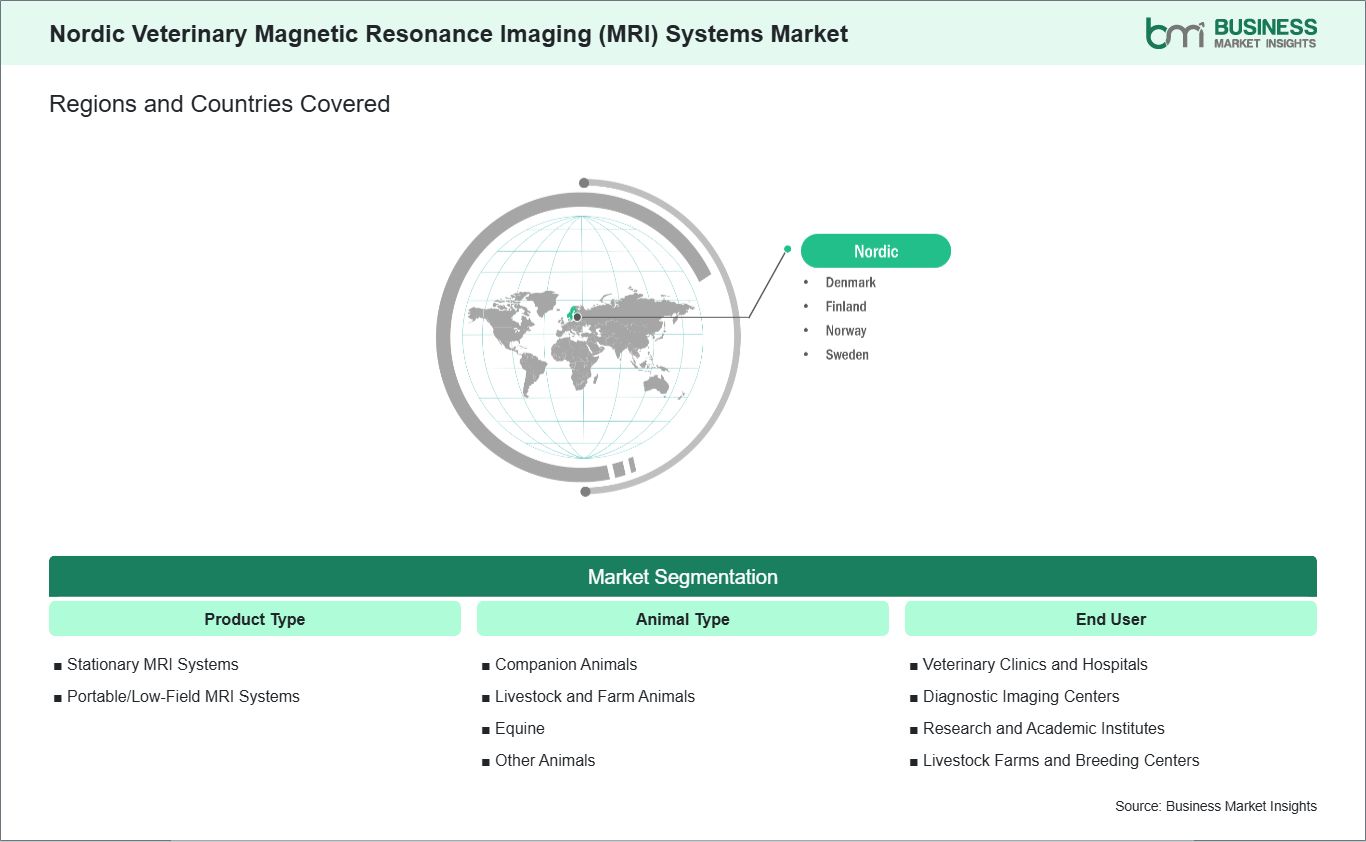Select Finland in the country list
This screenshot has height=842, width=1366.
tap(846, 306)
